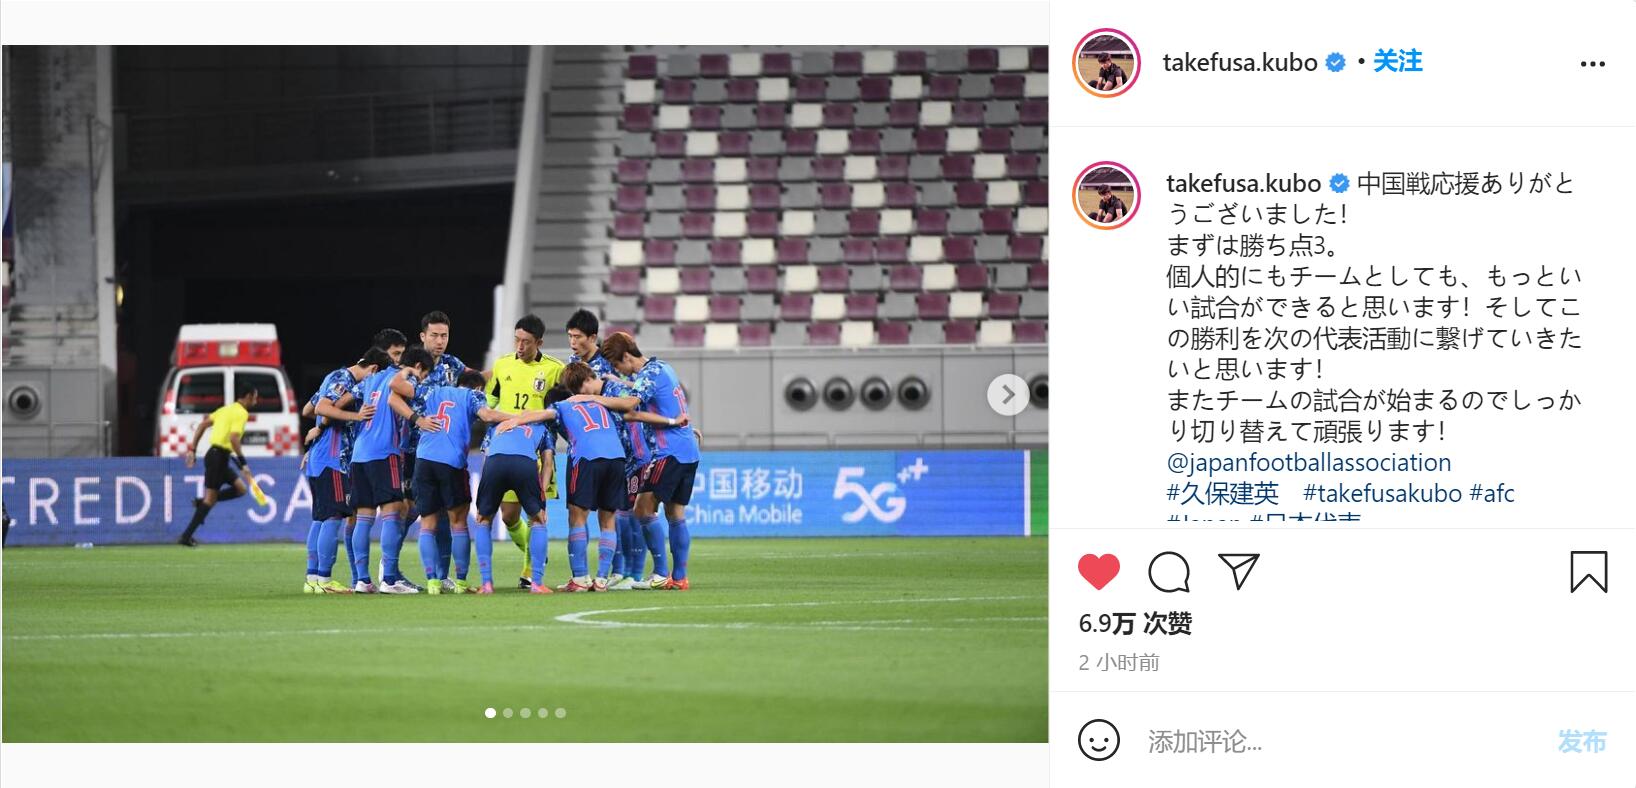Open the #afc hashtag
The height and width of the screenshot is (788, 1636).
click(1492, 493)
